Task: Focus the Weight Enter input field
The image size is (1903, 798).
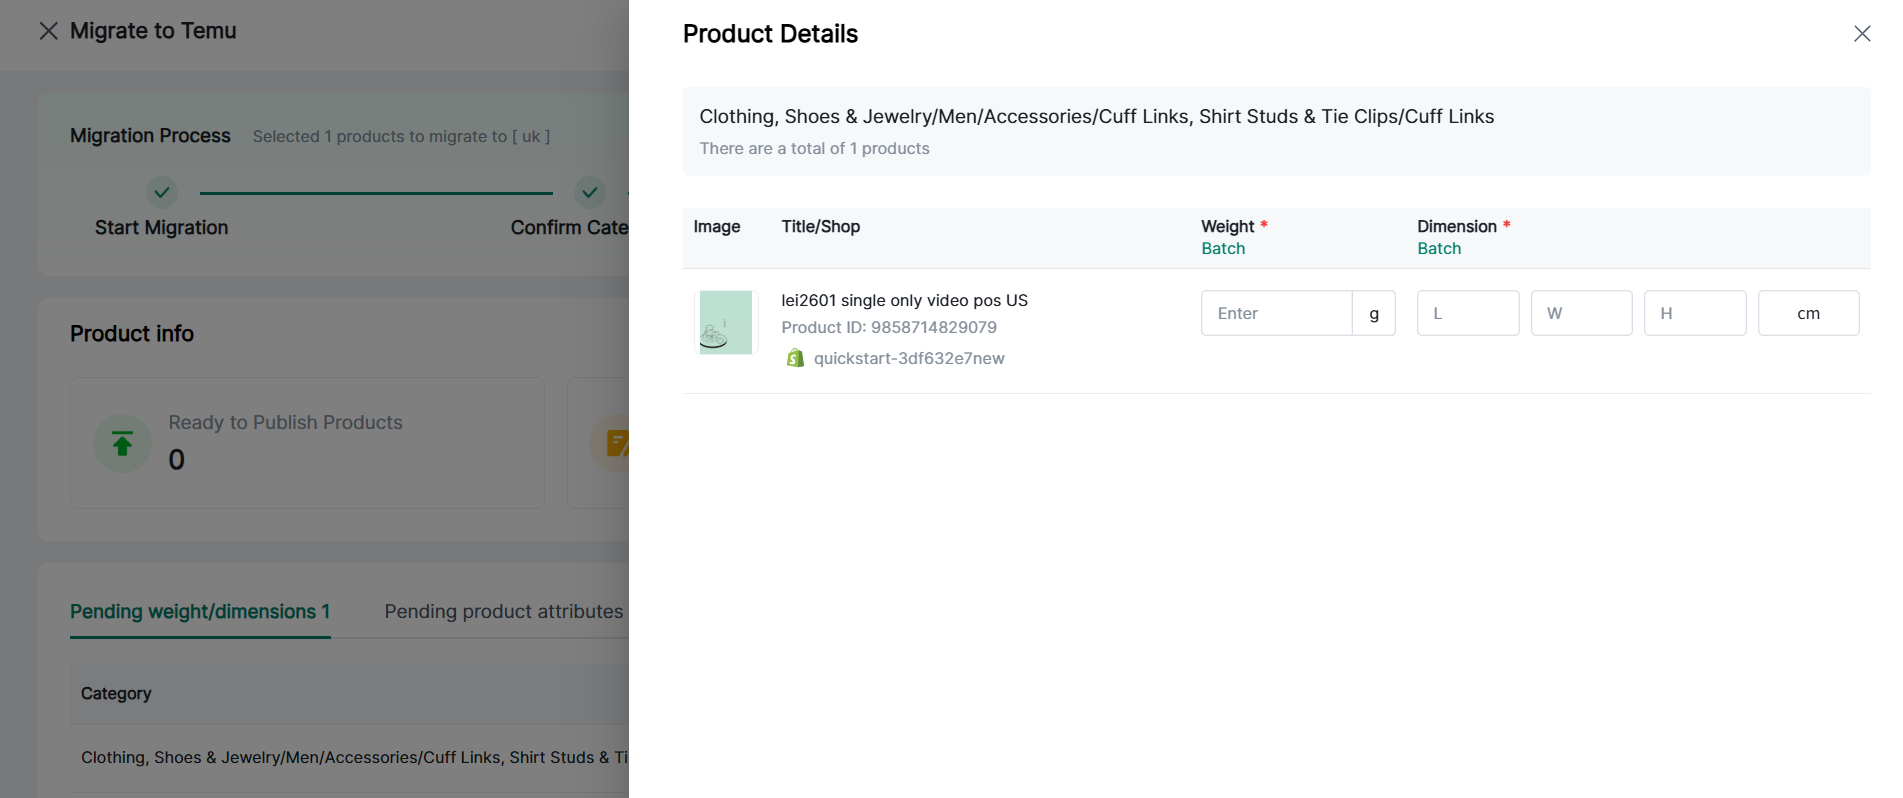Action: pos(1276,313)
